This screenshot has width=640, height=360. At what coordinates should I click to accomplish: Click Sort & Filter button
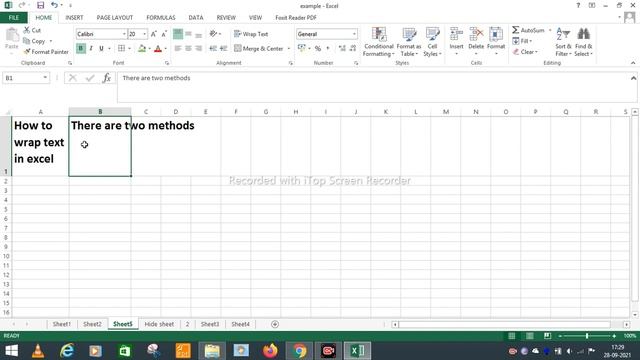pyautogui.click(x=563, y=42)
